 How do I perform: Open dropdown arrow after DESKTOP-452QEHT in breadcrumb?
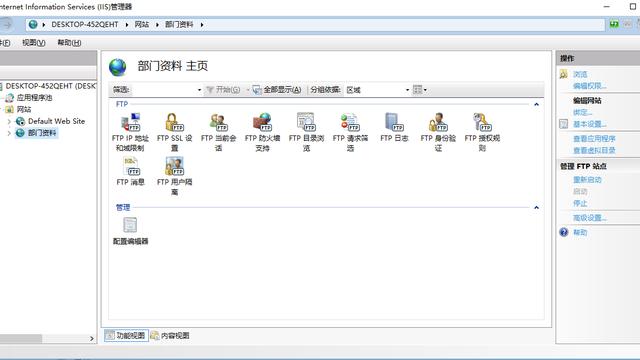tap(127, 25)
